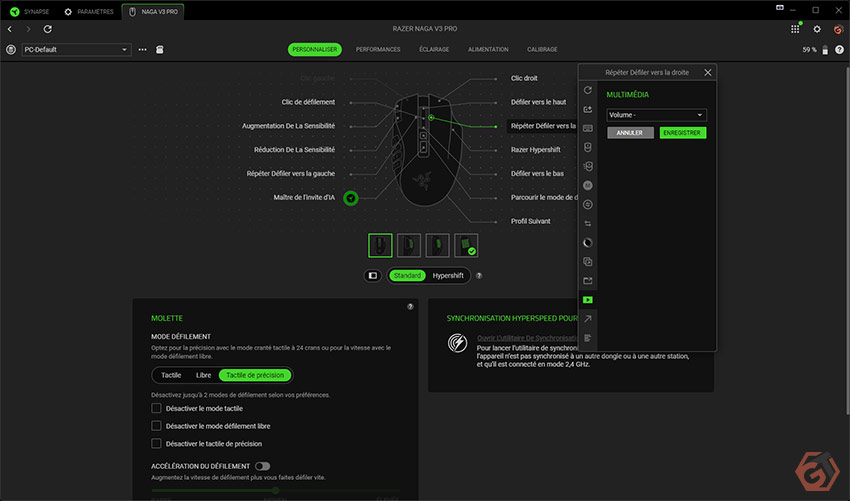Select Tactile de précision scroll mode
The height and width of the screenshot is (501, 850).
(x=255, y=375)
